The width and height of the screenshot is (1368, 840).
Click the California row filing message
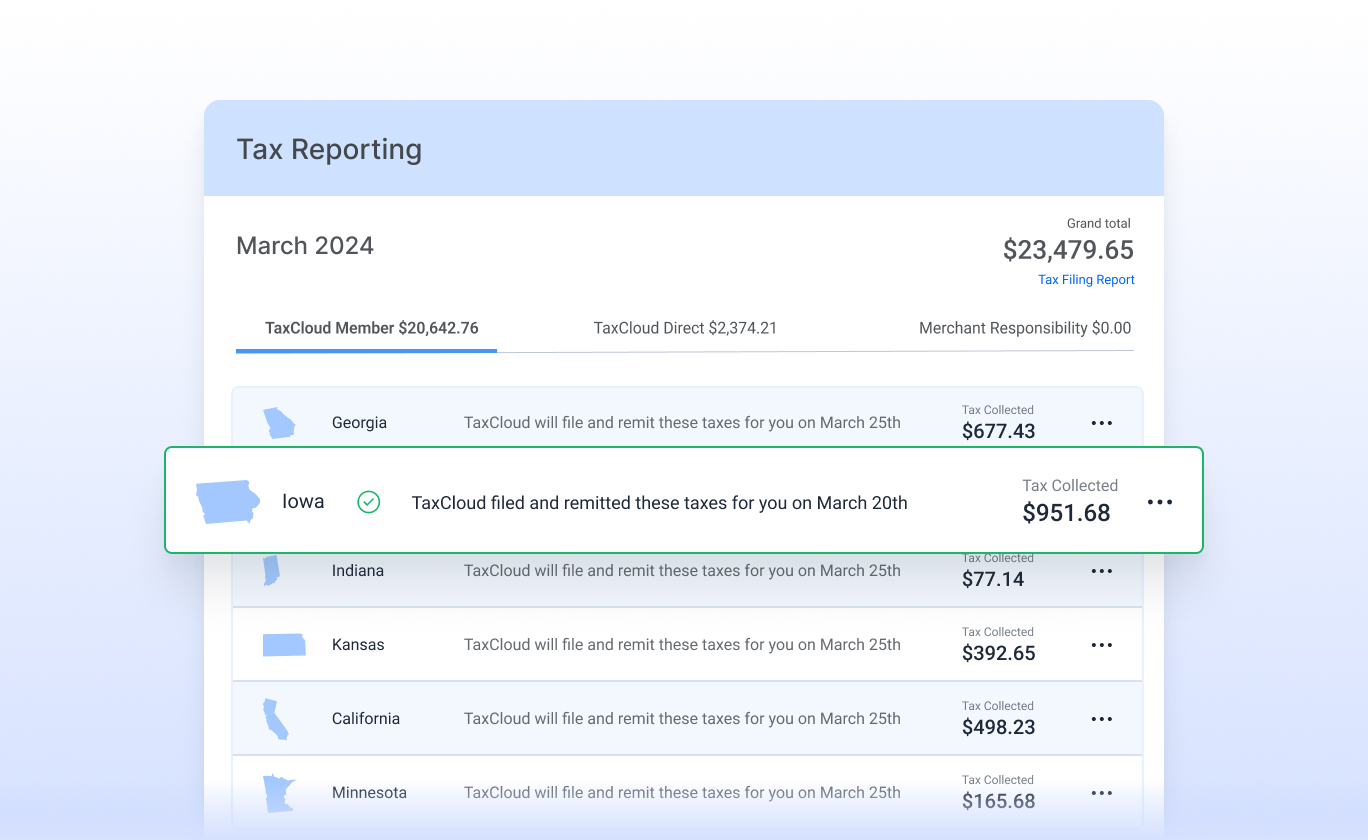coord(682,719)
